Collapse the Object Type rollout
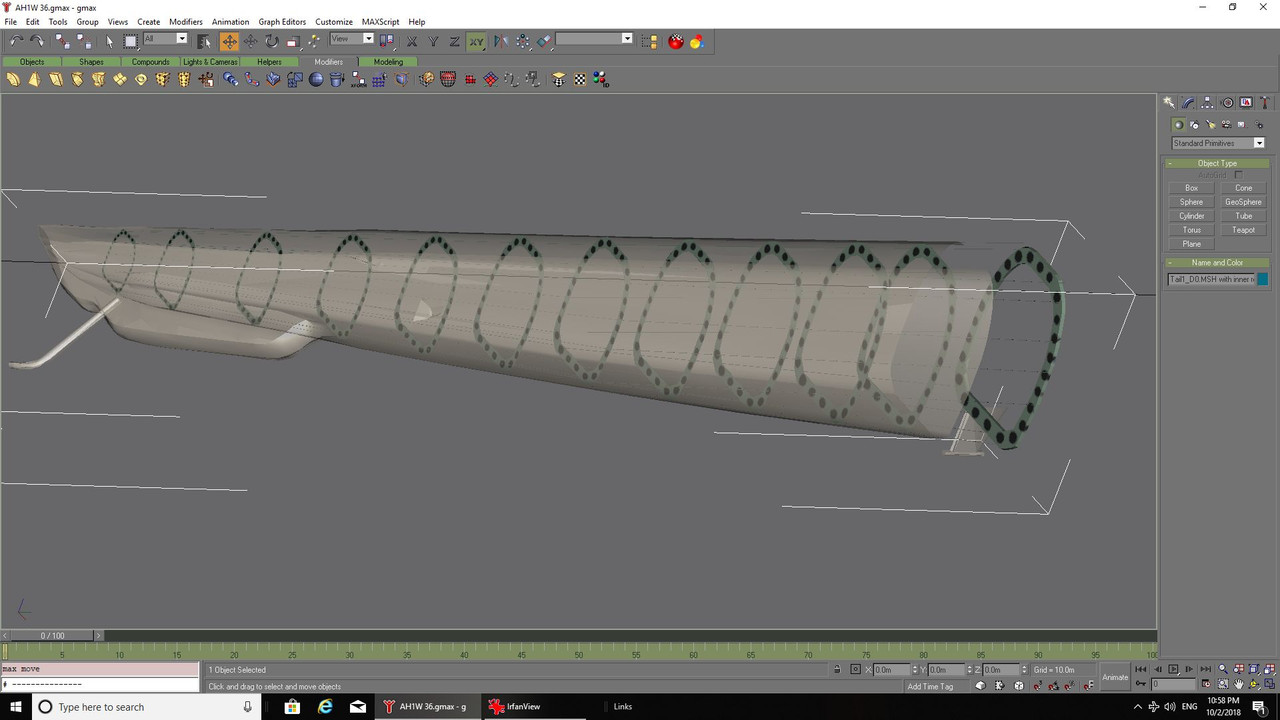Screen dimensions: 1280x720 [x=1217, y=163]
